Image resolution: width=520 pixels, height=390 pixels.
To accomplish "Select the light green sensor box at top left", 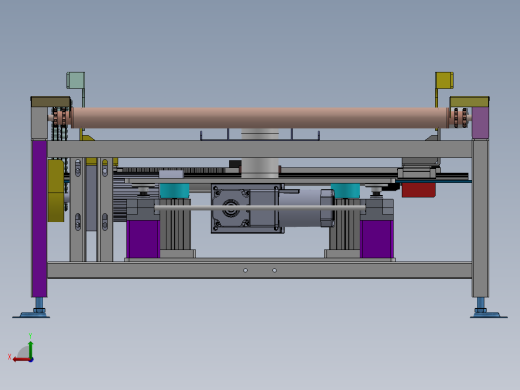I will (x=75, y=80).
